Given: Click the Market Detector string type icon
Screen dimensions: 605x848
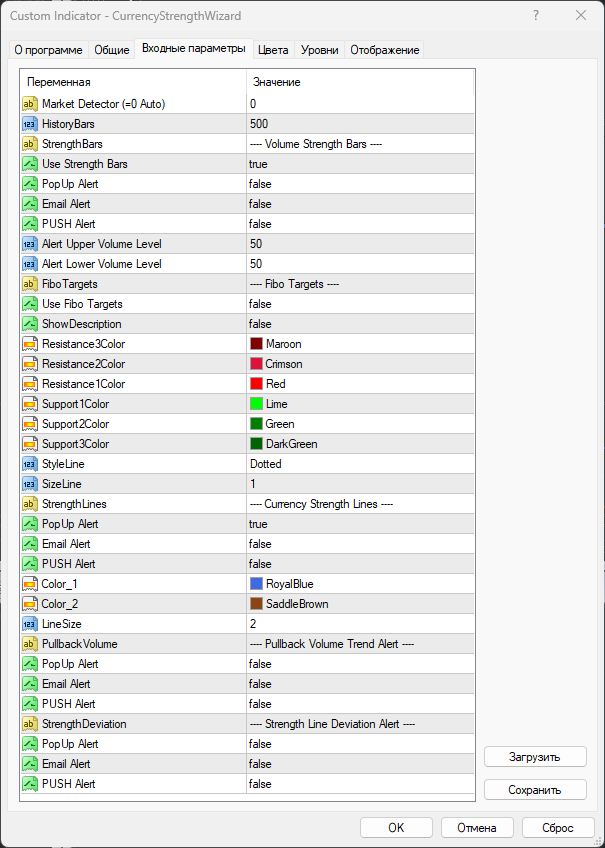Looking at the screenshot, I should 29,104.
